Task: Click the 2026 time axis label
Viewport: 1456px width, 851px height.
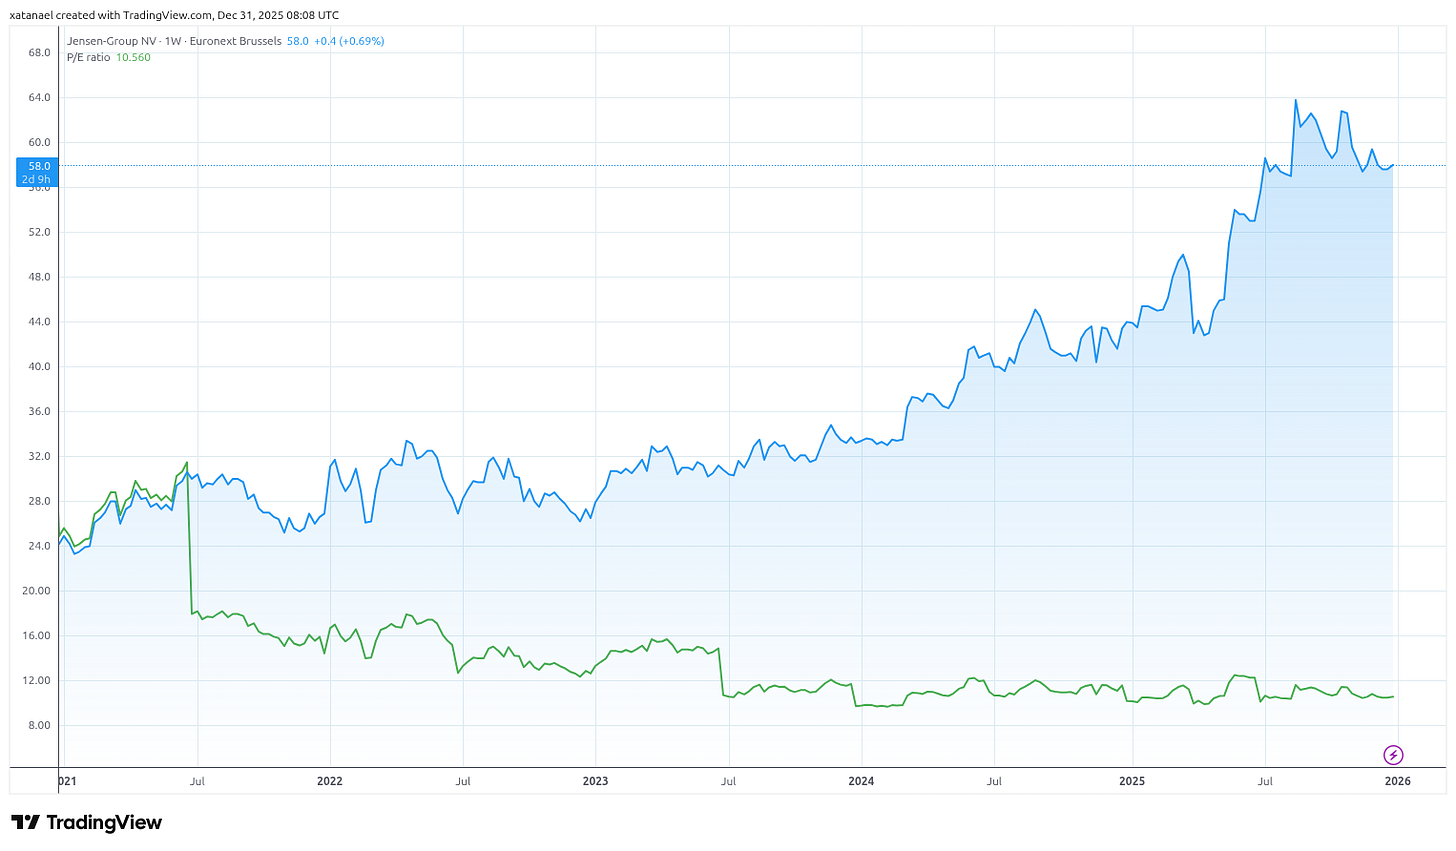Action: [1398, 781]
